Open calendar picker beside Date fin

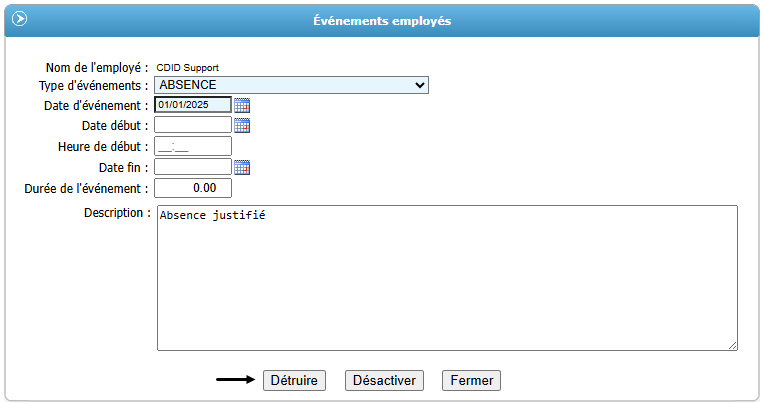click(241, 167)
